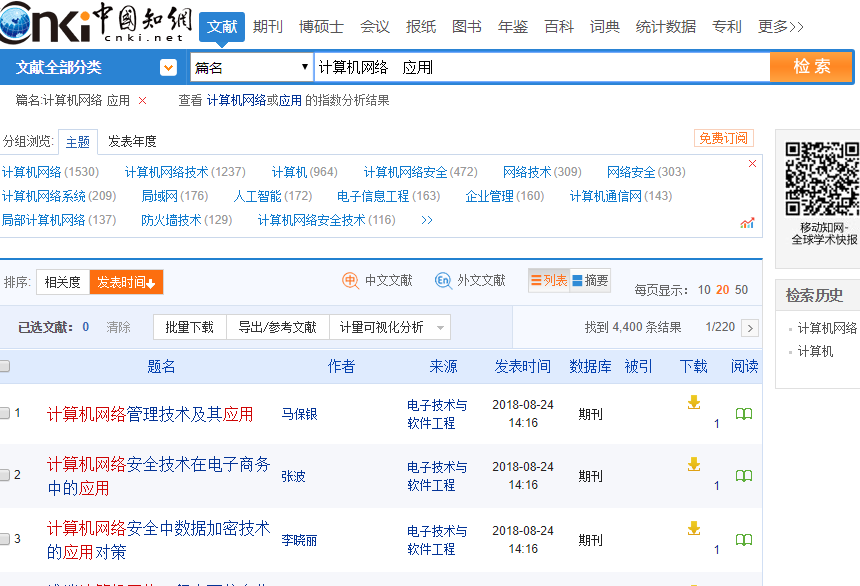The height and width of the screenshot is (586, 860).
Task: Open the 计算机网络 index analysis link
Action: pyautogui.click(x=236, y=100)
